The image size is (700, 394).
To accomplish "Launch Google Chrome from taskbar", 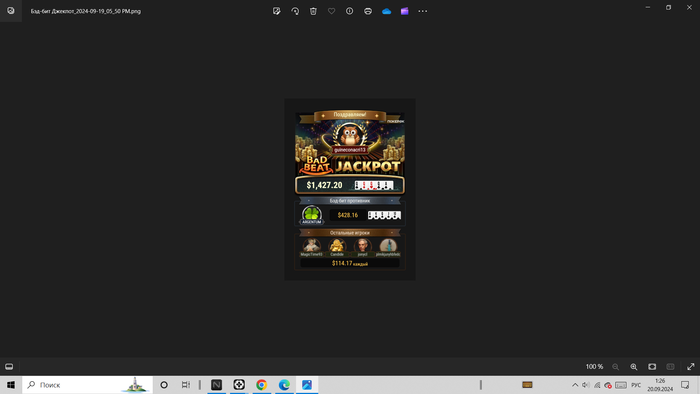I will (x=262, y=385).
